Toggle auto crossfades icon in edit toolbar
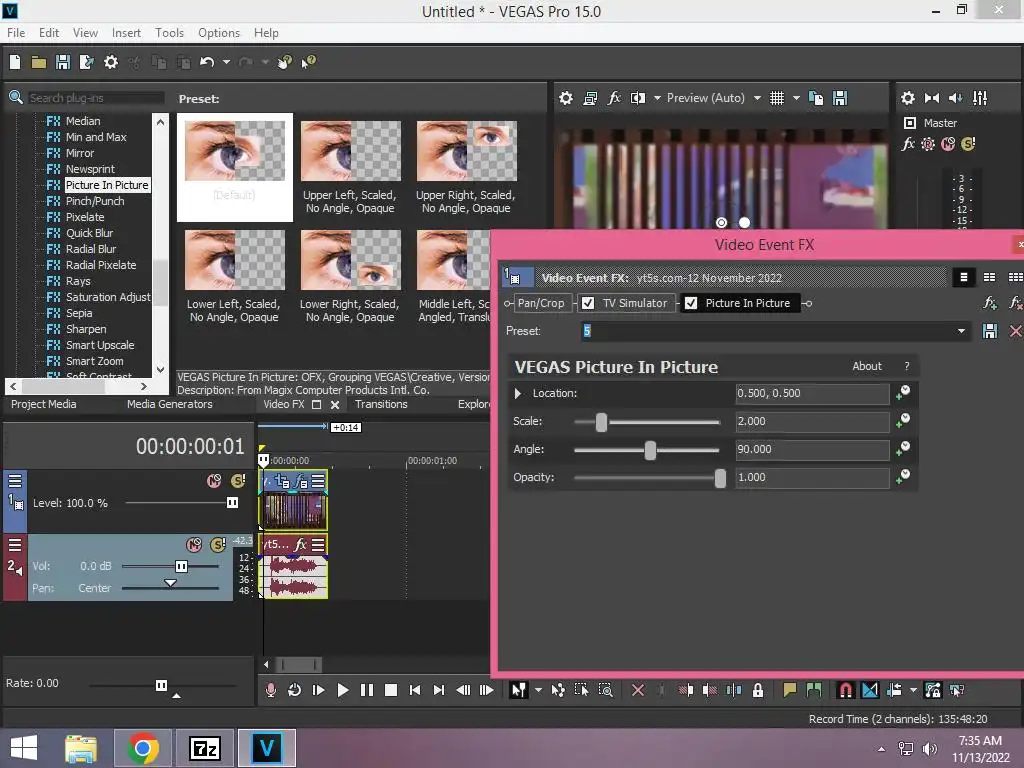 coord(870,690)
